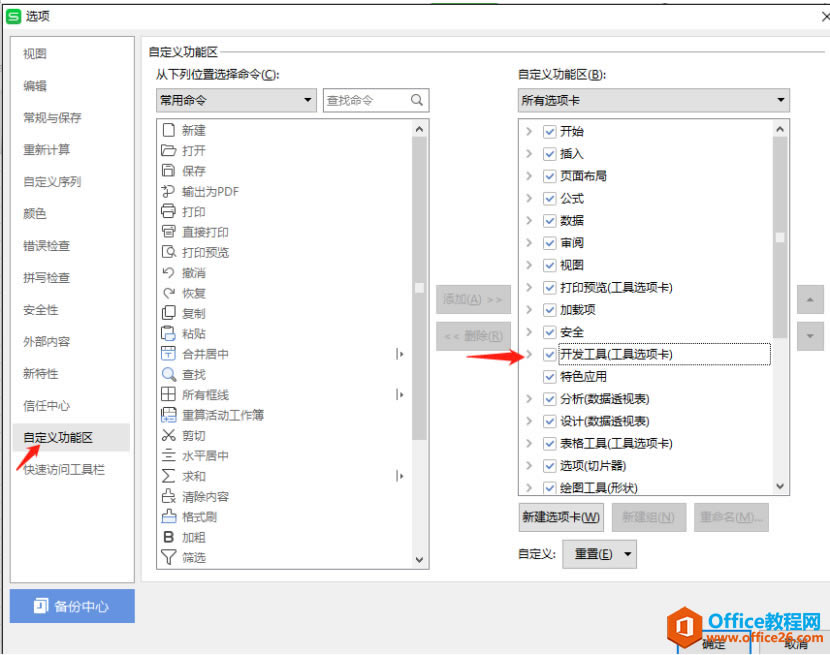
Task: Click the 新建选项卡(W) button
Action: point(561,517)
